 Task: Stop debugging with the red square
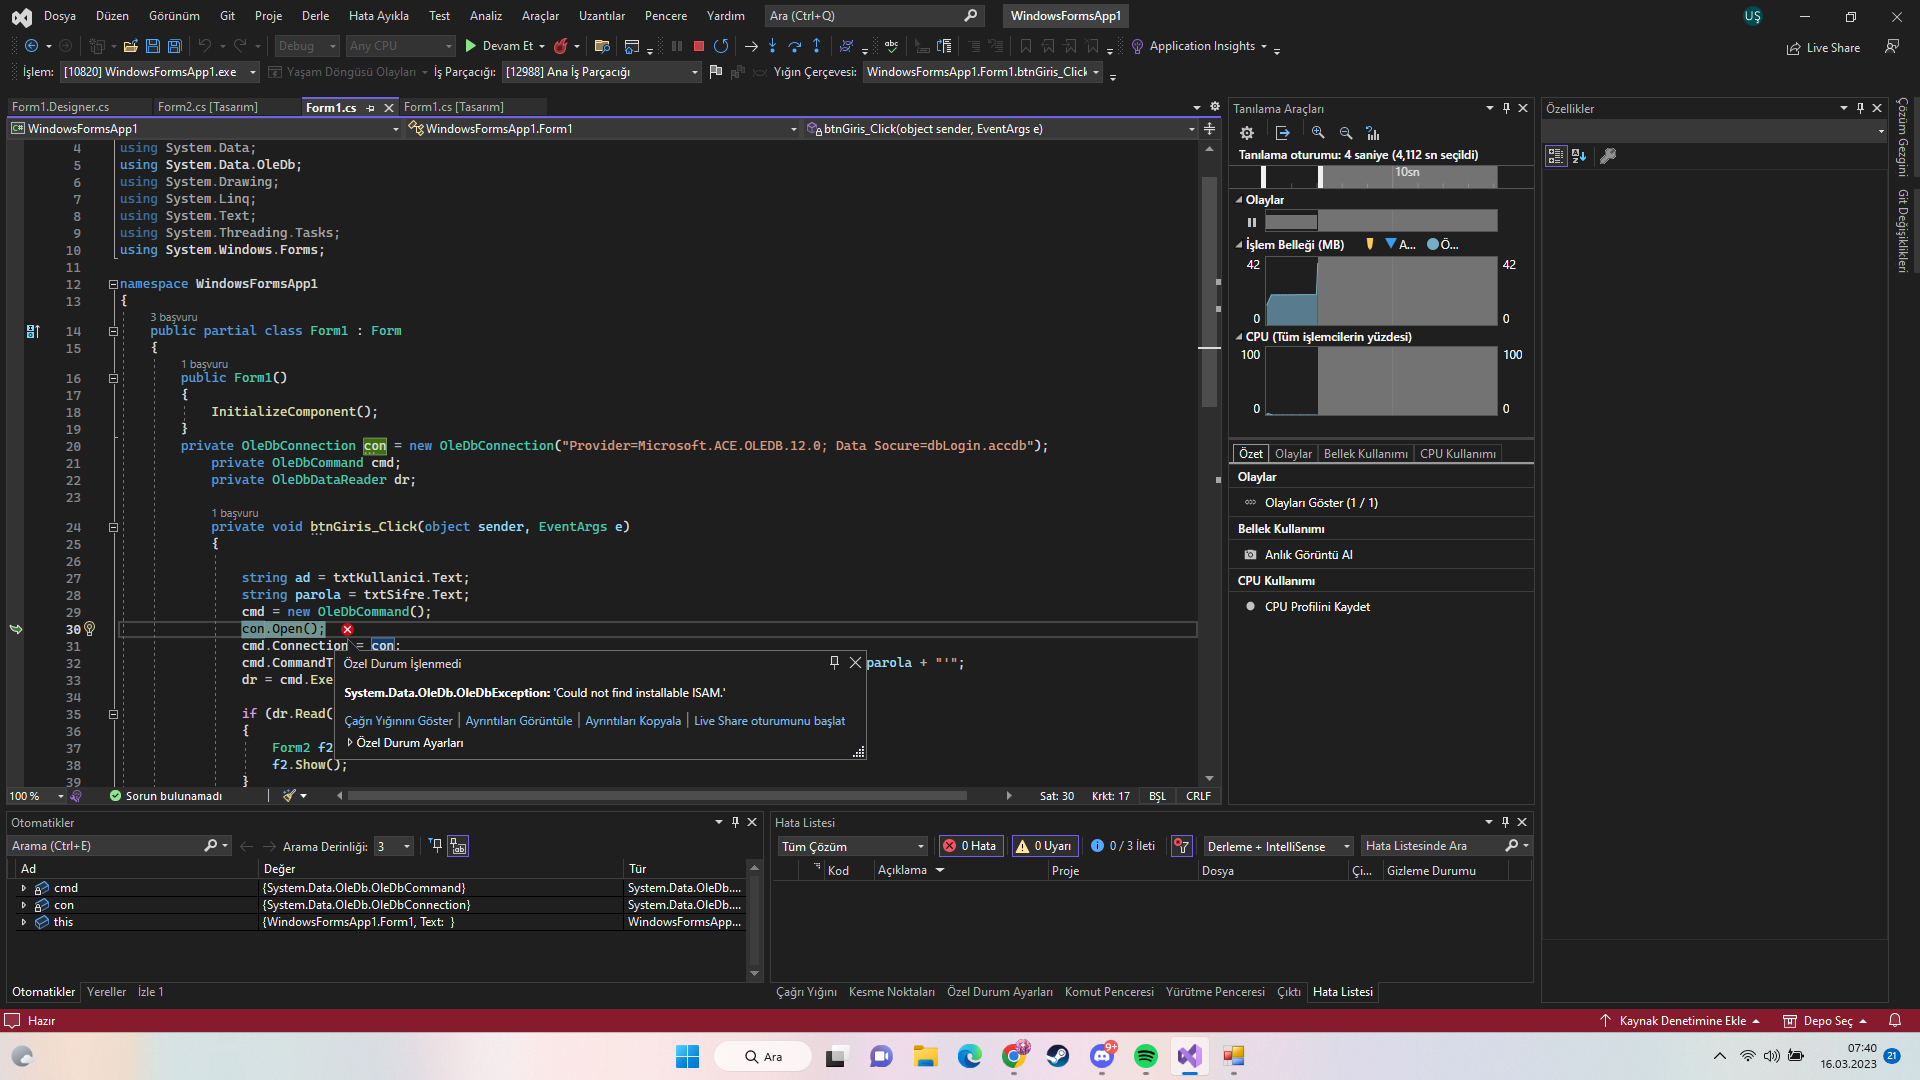[699, 46]
